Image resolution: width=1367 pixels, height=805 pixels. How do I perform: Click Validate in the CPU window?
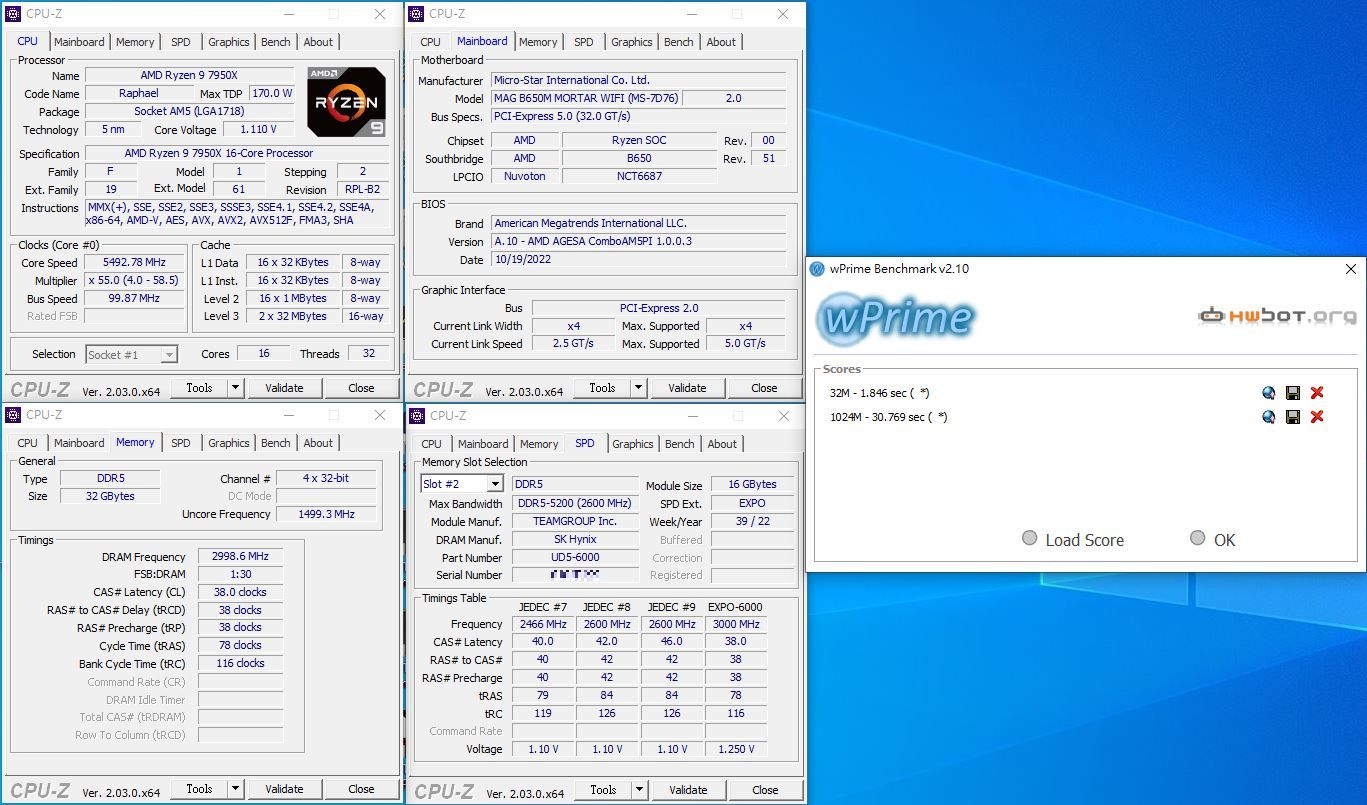point(284,388)
